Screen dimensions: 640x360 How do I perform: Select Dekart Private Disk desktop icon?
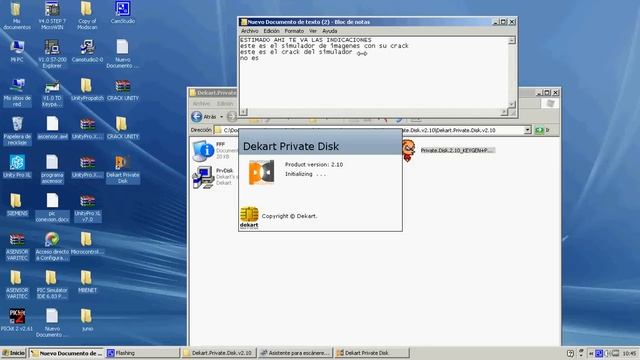click(122, 169)
